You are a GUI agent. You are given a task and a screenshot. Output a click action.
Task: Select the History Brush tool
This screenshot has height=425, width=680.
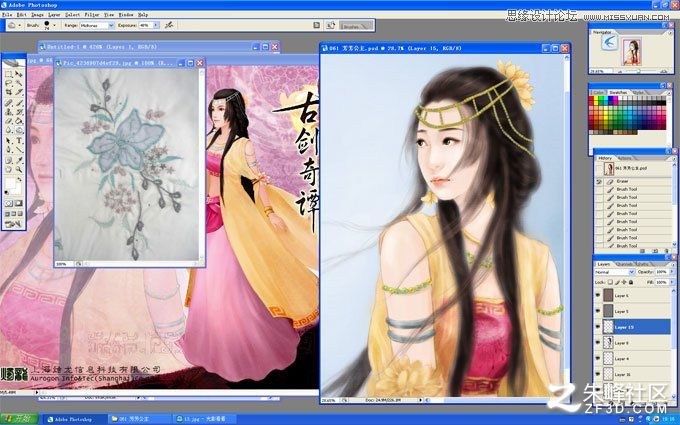point(19,111)
